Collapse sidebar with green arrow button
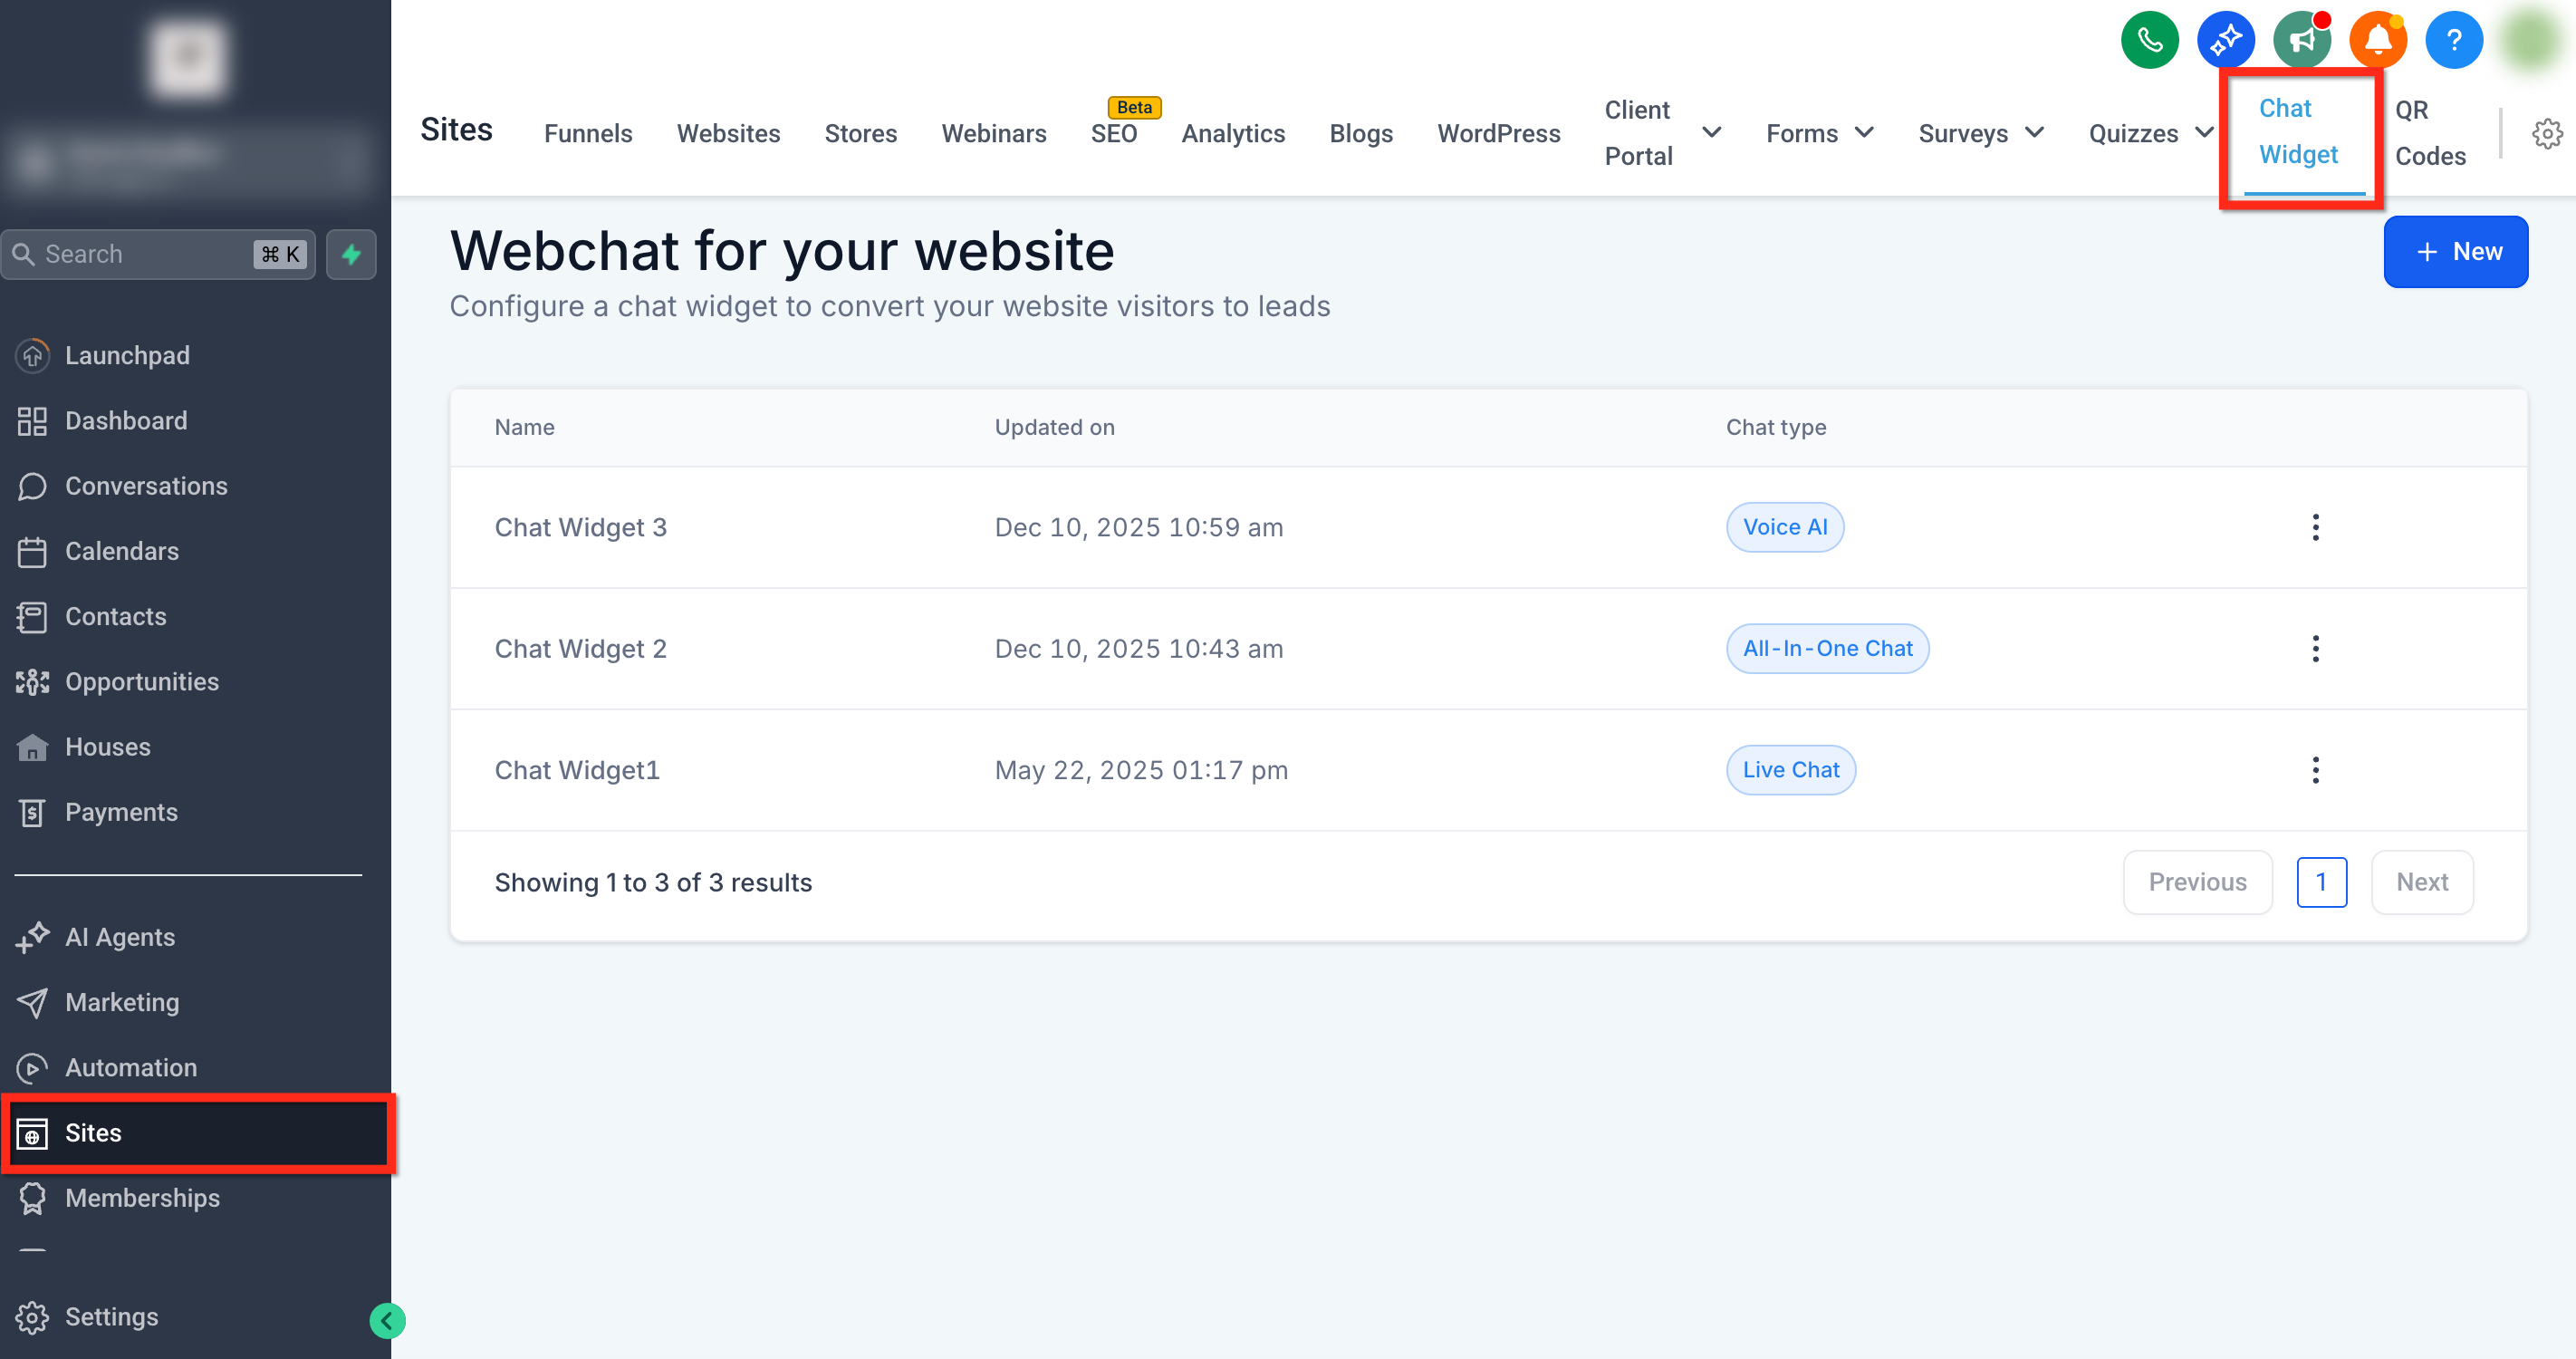Screen dimensions: 2576x1359 387,1320
